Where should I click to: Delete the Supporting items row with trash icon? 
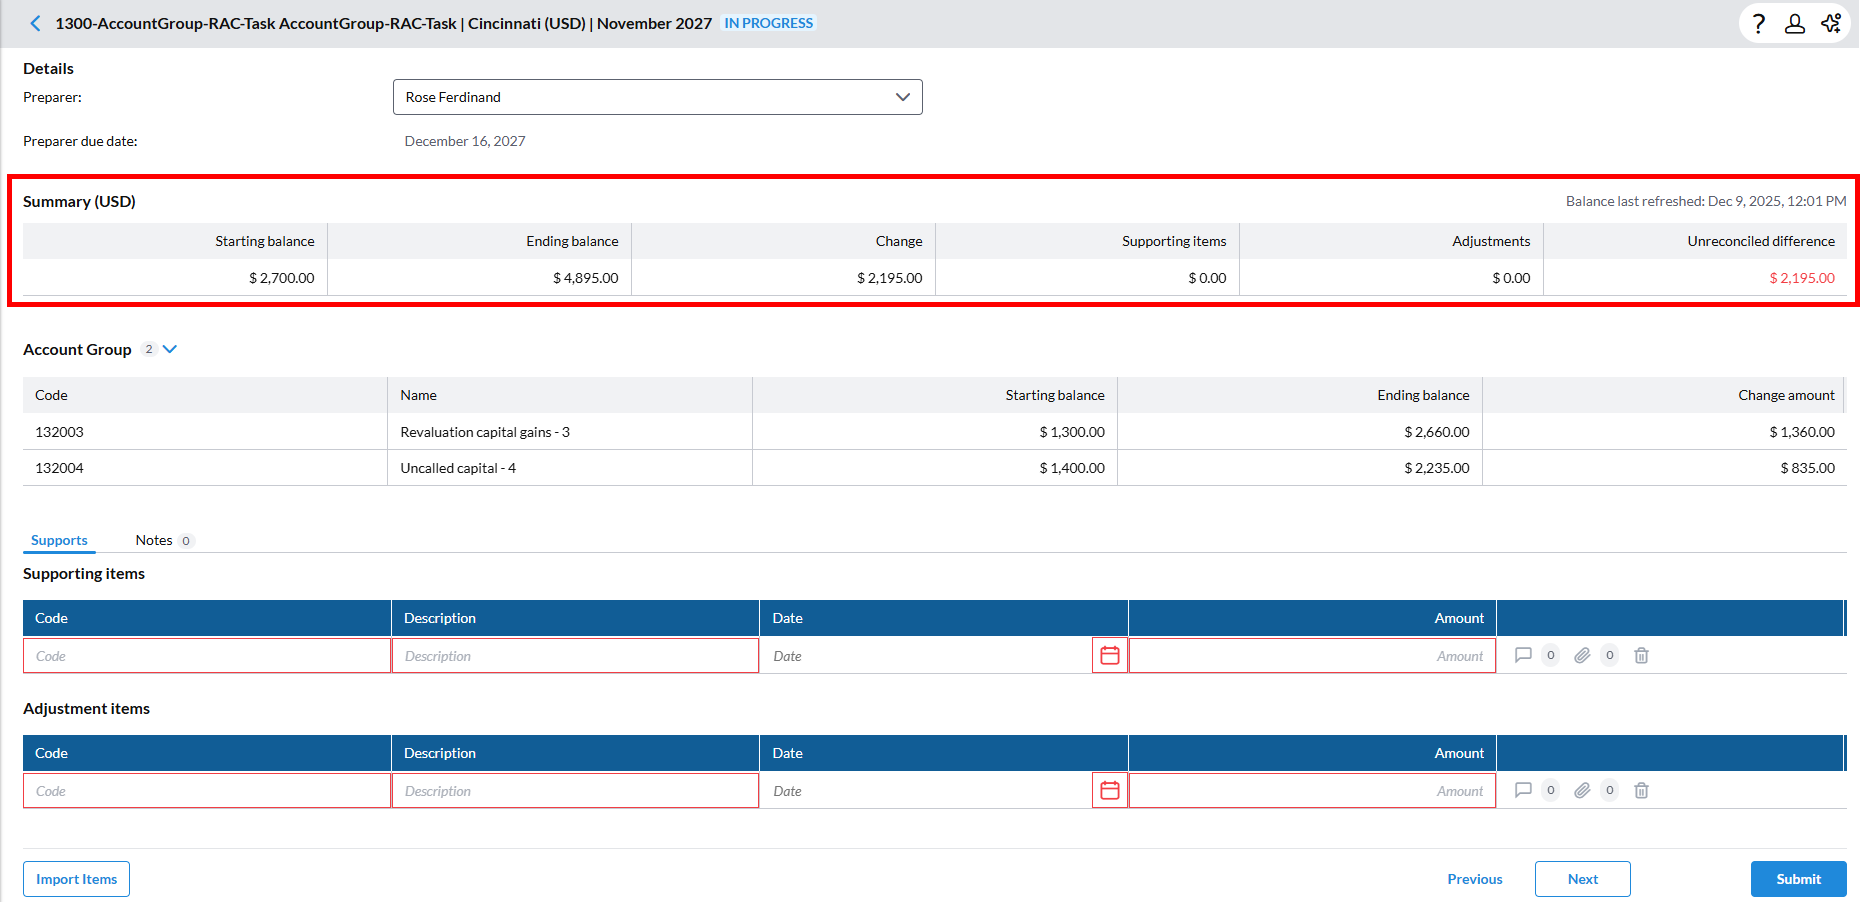(x=1641, y=656)
